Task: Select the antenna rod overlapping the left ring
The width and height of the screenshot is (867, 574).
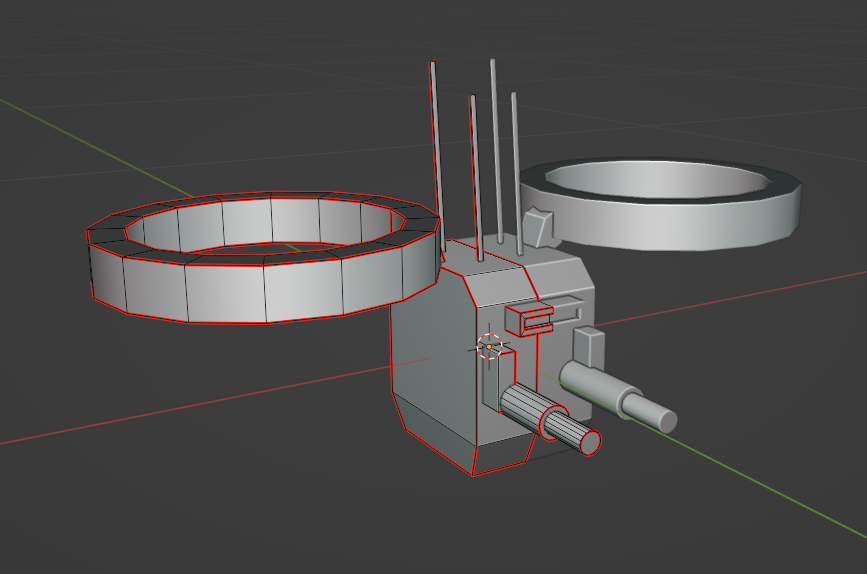Action: coord(437,158)
